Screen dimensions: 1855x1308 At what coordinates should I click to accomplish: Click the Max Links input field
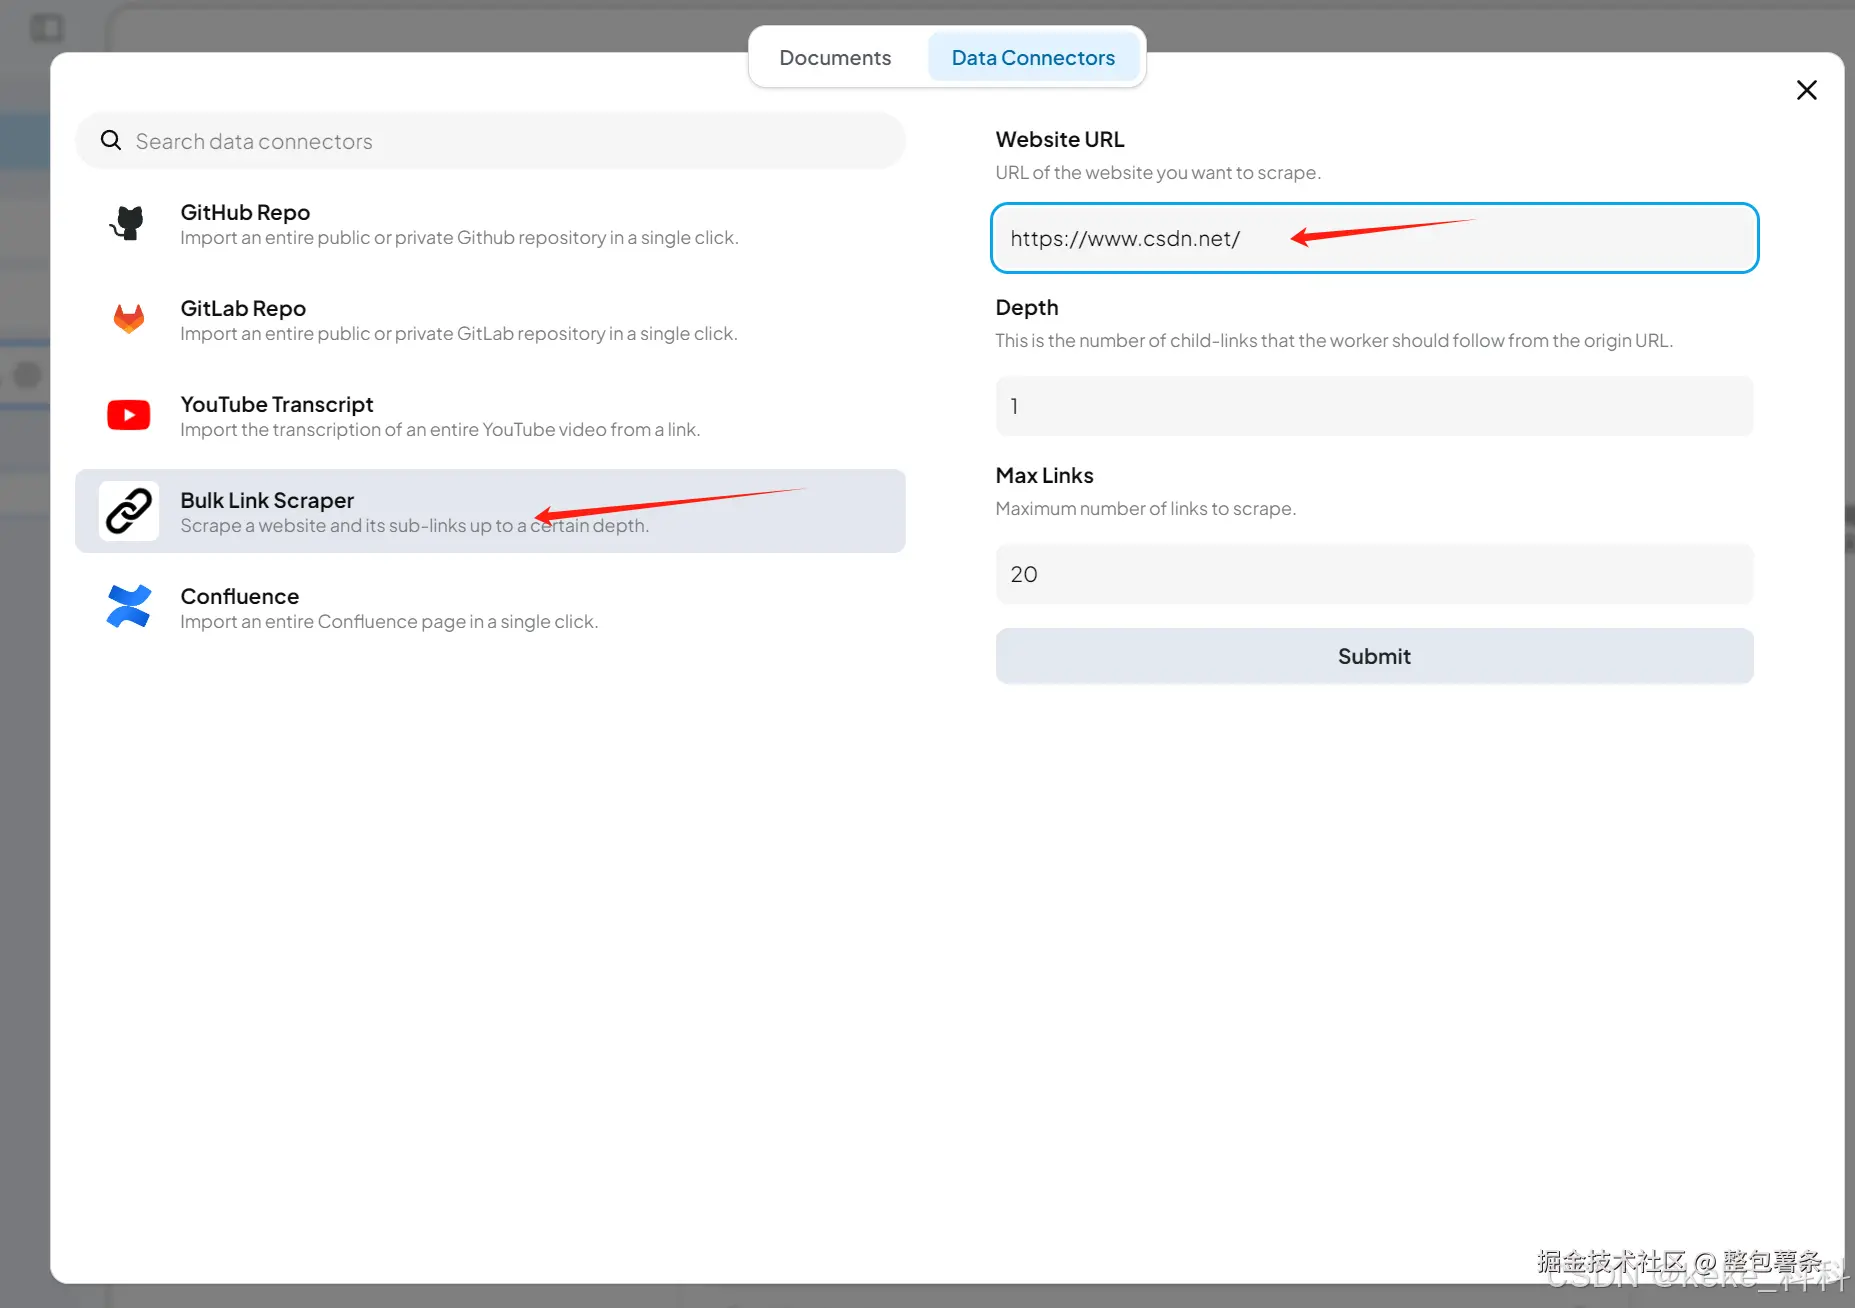pyautogui.click(x=1374, y=574)
